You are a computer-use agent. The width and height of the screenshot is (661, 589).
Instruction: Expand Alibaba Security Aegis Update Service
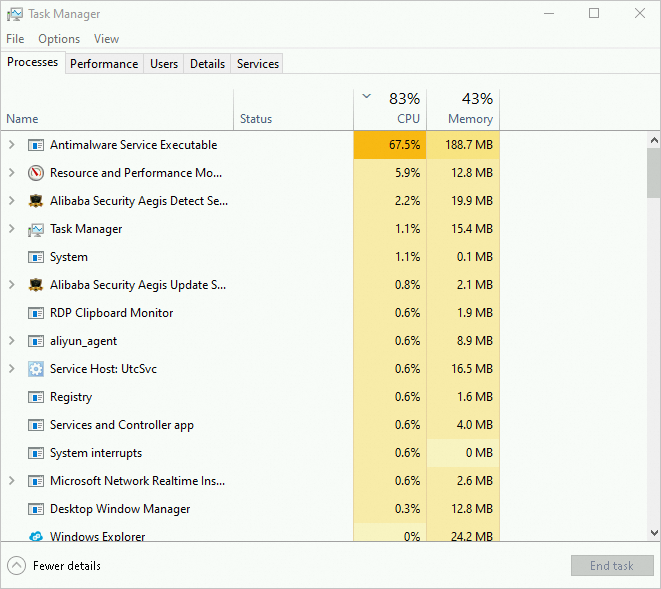[x=12, y=285]
